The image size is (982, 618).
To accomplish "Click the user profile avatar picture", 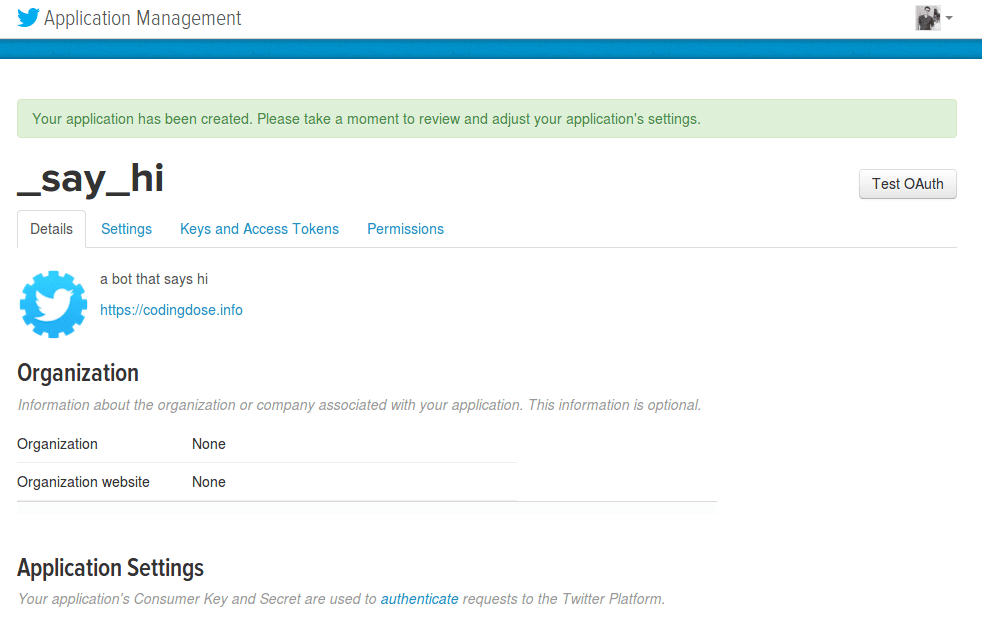I will 927,18.
